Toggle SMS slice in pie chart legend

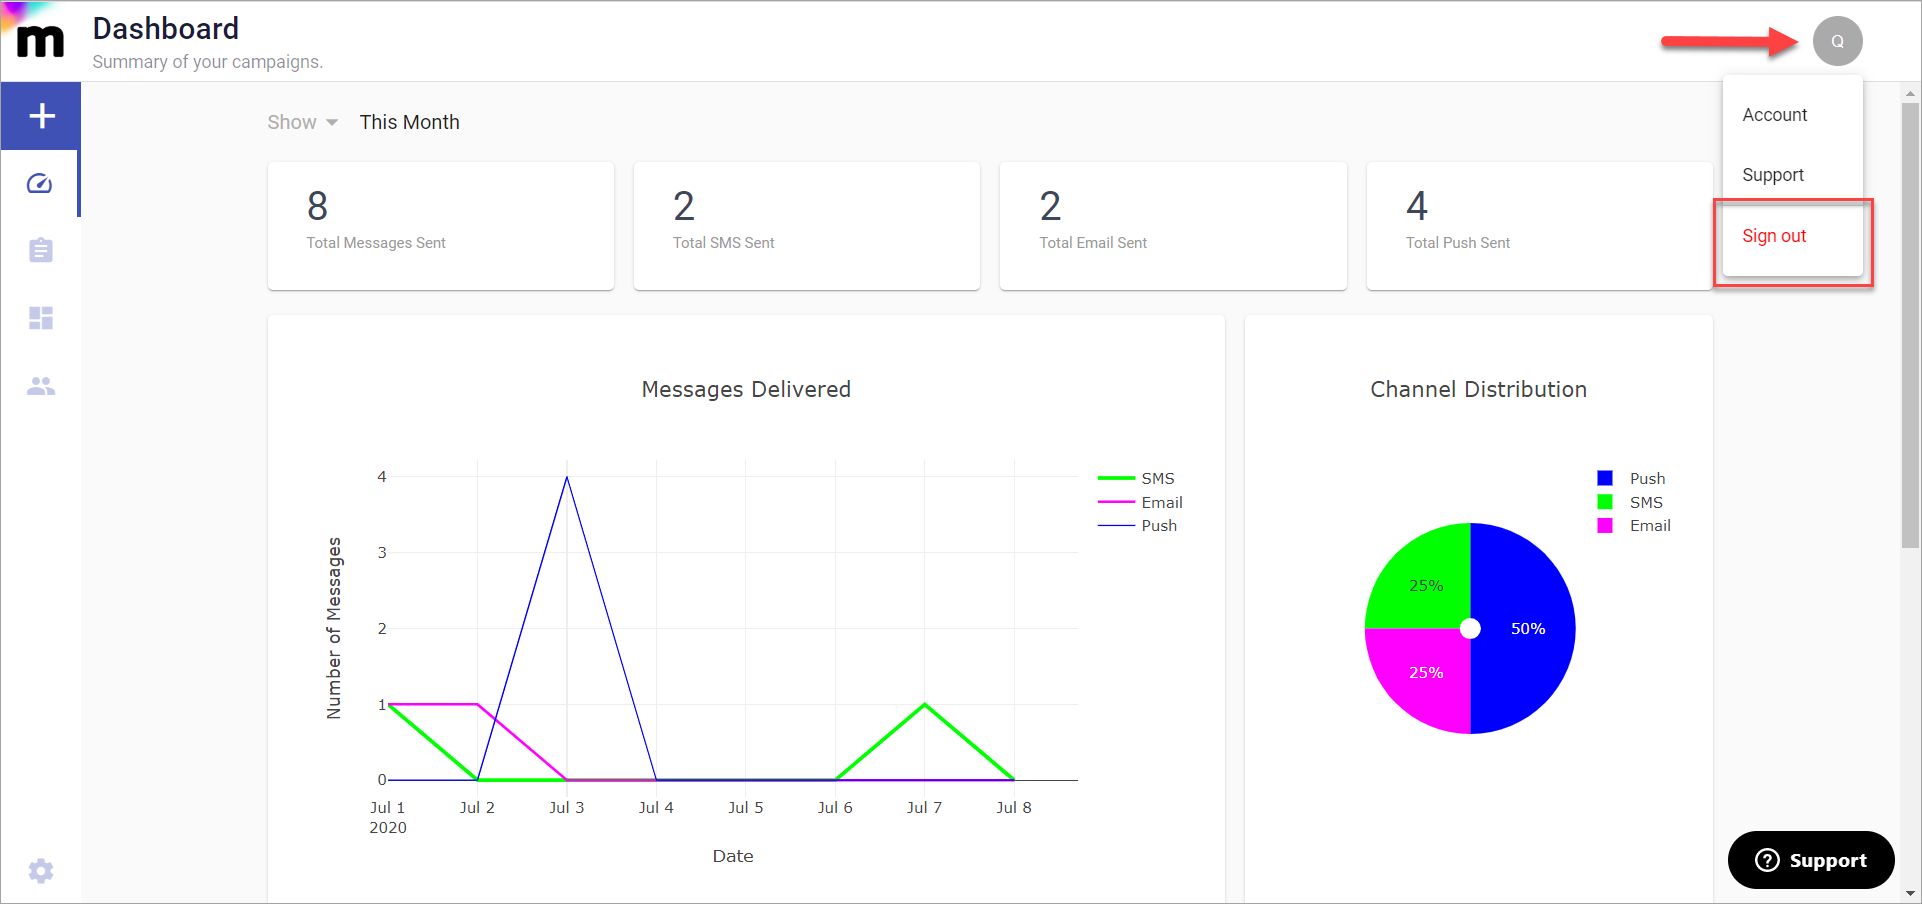(1631, 502)
